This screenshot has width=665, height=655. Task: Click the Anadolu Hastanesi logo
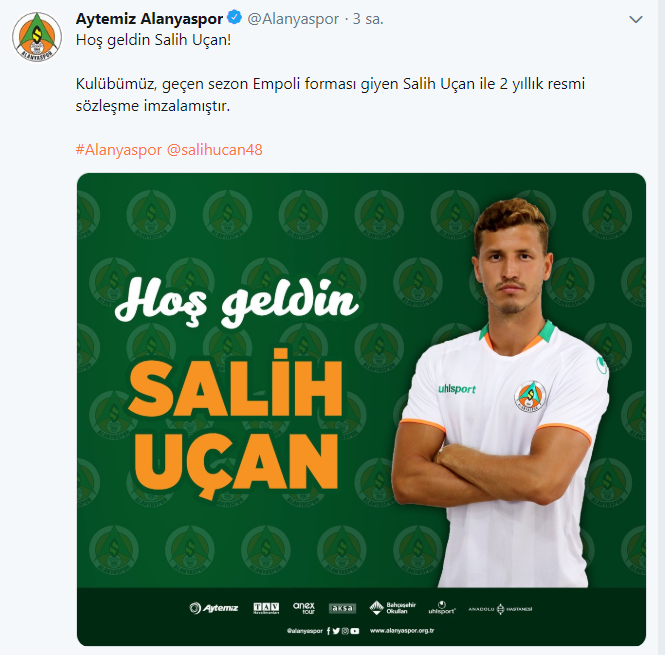point(500,609)
